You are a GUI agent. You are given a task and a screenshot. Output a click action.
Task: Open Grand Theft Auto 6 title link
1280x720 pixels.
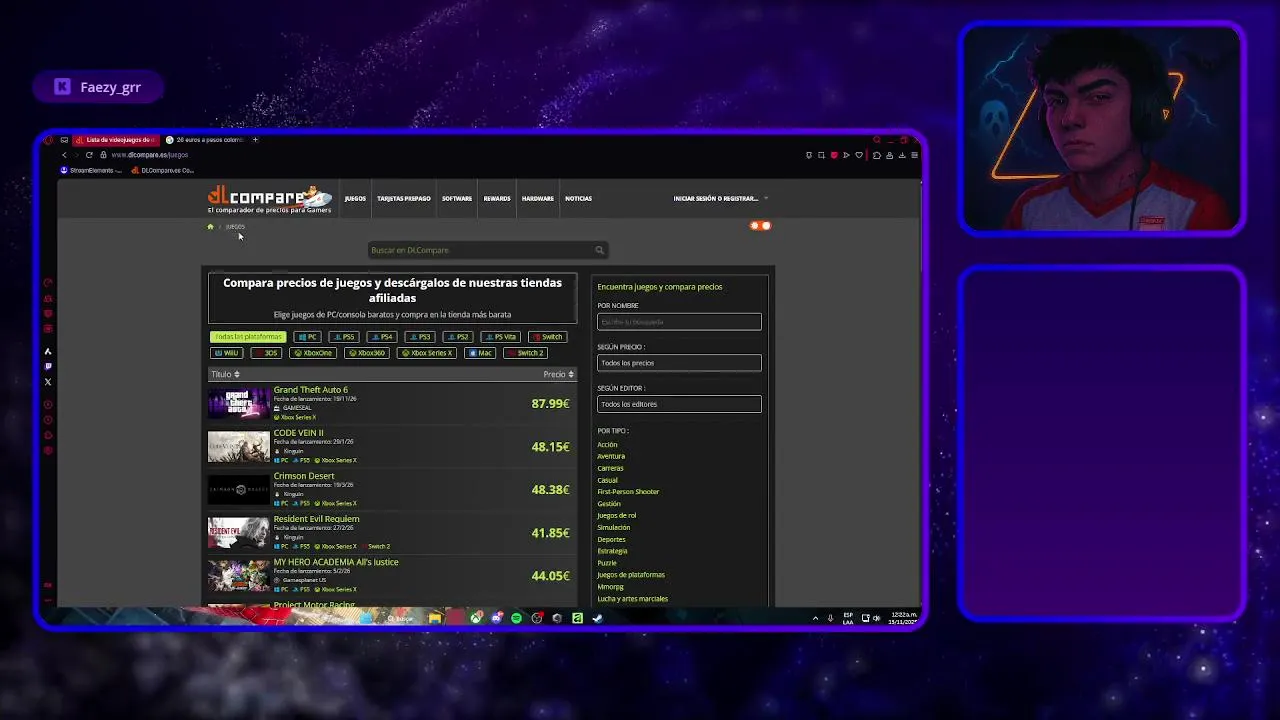click(x=311, y=390)
